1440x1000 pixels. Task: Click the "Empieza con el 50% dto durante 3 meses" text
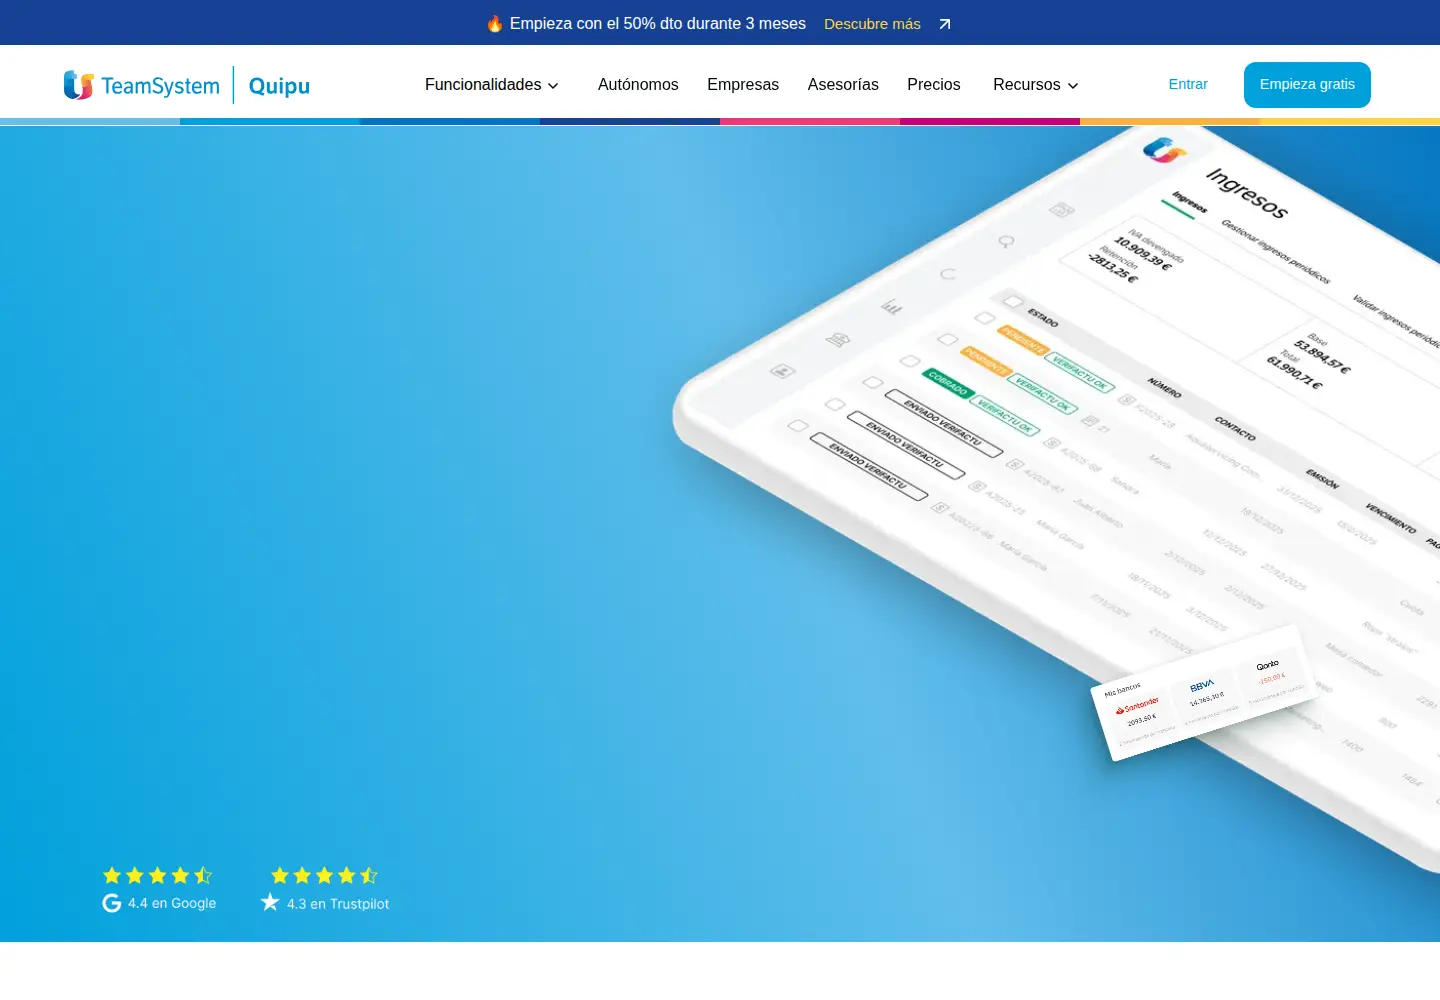click(x=658, y=24)
